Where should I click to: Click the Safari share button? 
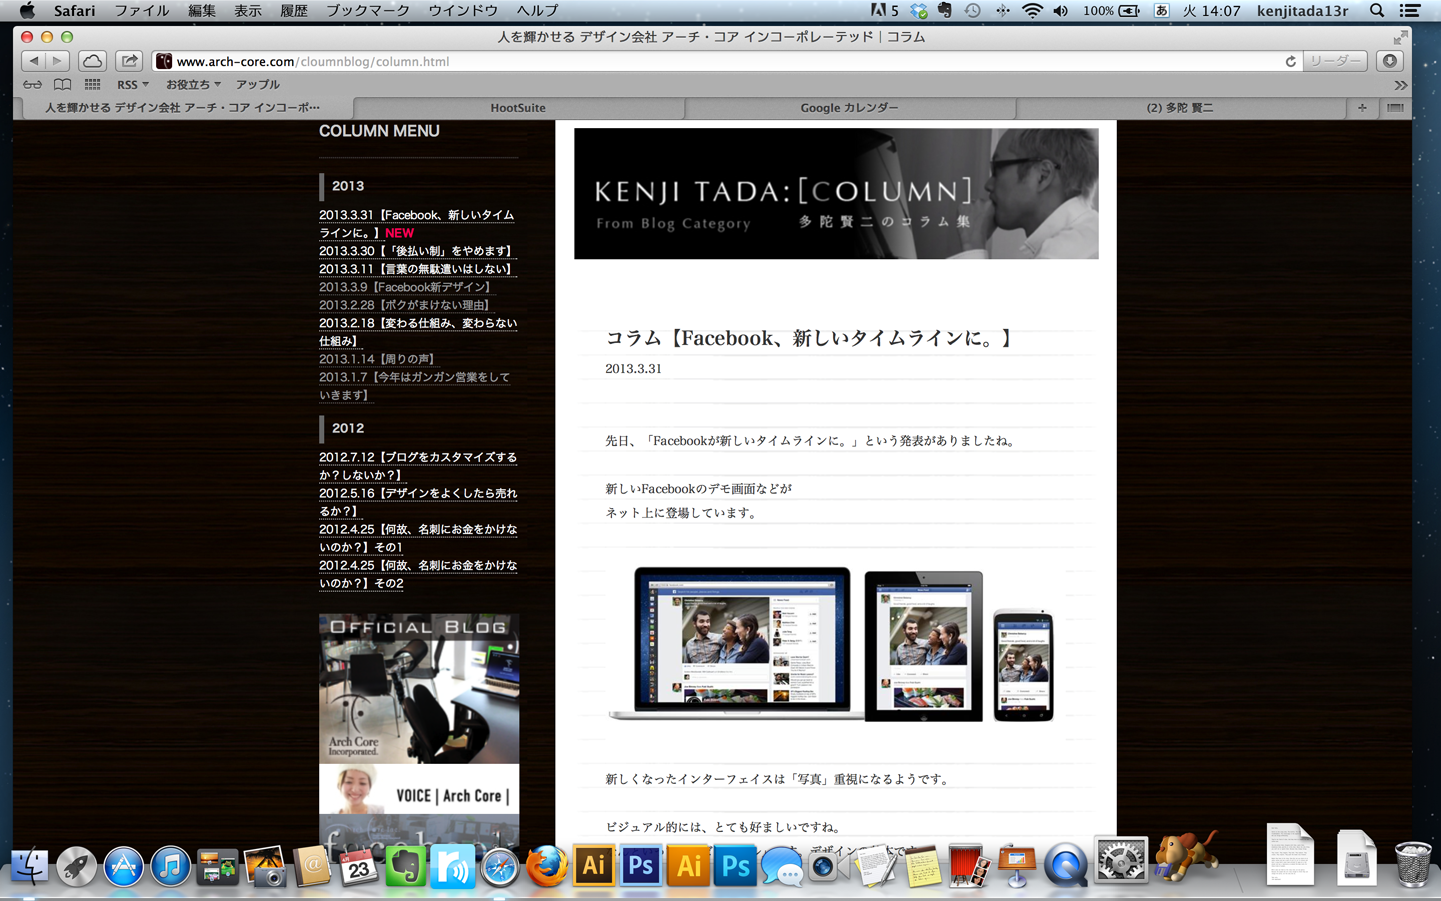[x=129, y=61]
